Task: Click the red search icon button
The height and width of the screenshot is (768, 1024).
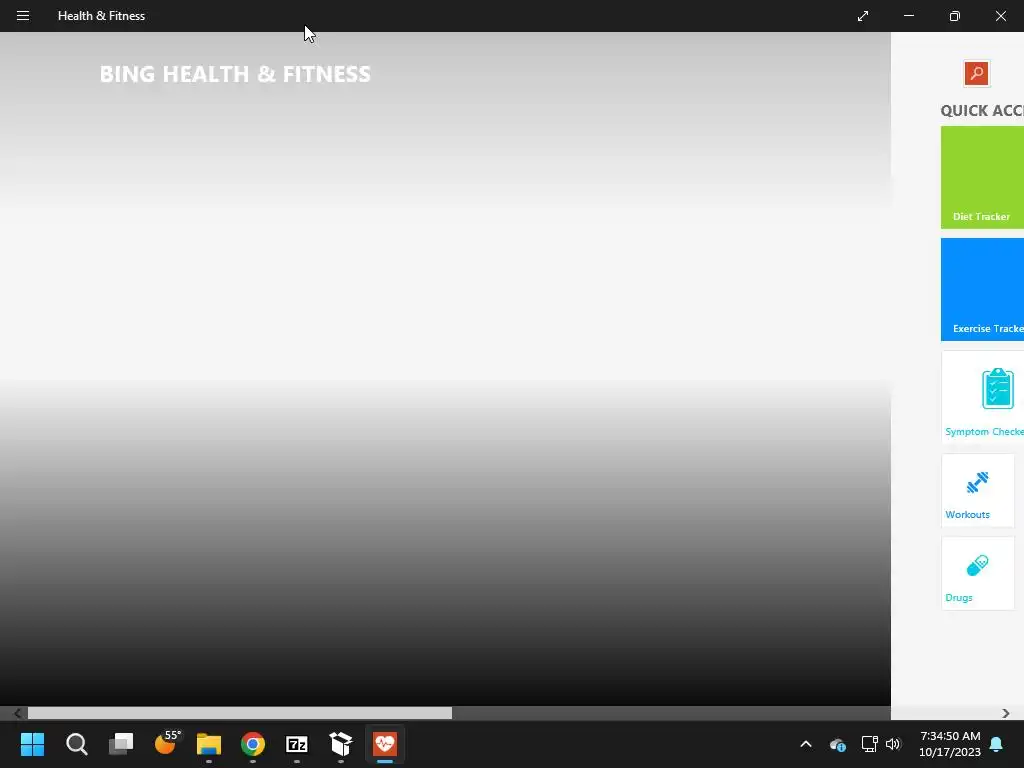Action: coord(976,73)
